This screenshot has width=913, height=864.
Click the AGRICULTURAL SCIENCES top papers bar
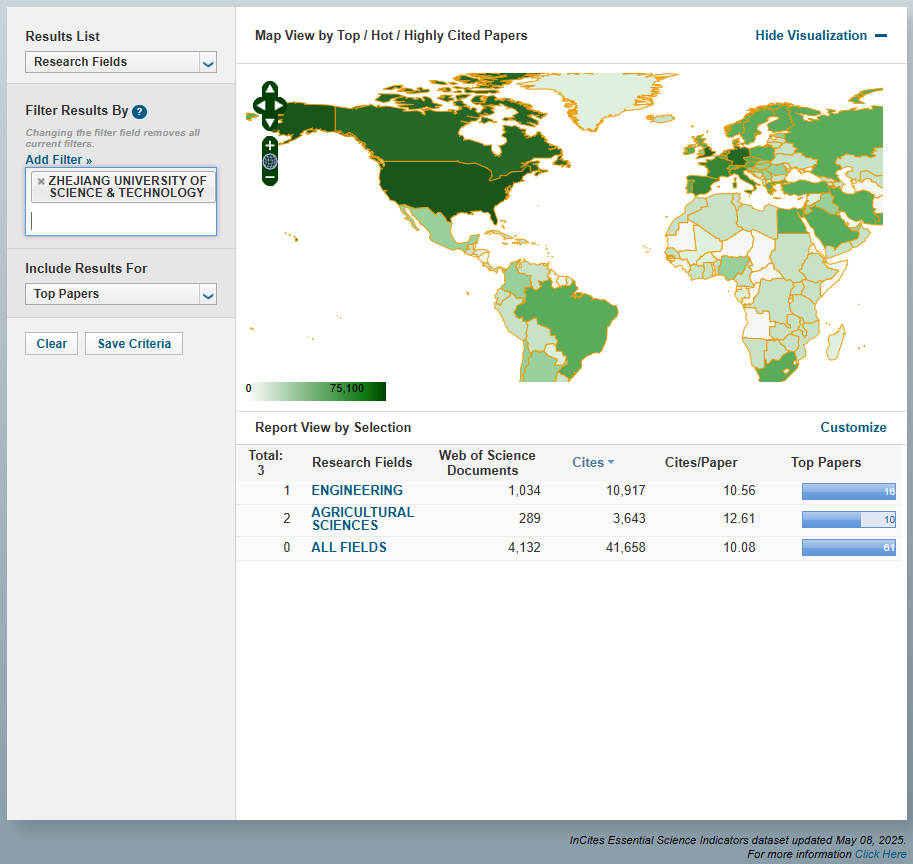tap(848, 520)
